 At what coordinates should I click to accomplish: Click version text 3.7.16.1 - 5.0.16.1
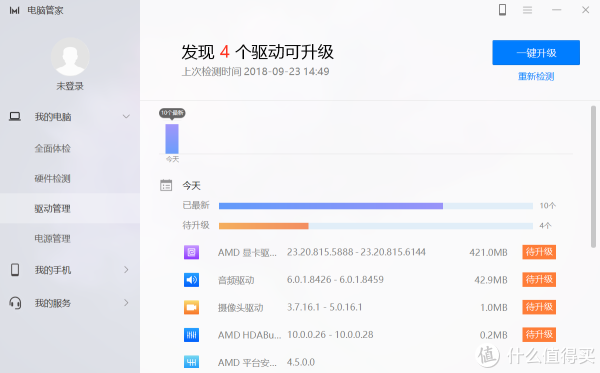[x=324, y=307]
